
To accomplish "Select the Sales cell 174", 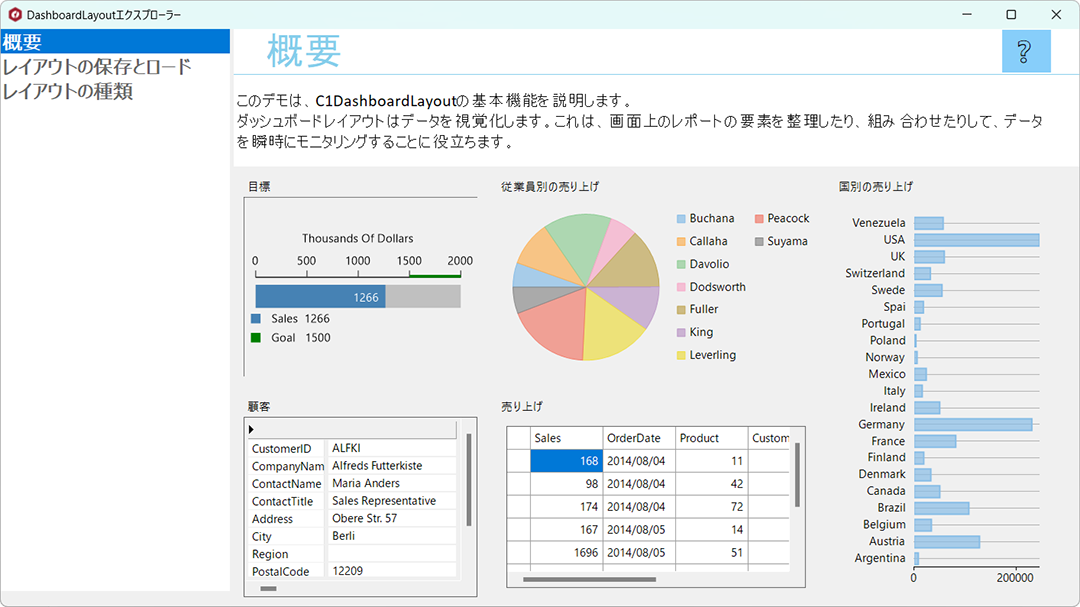I will [567, 507].
